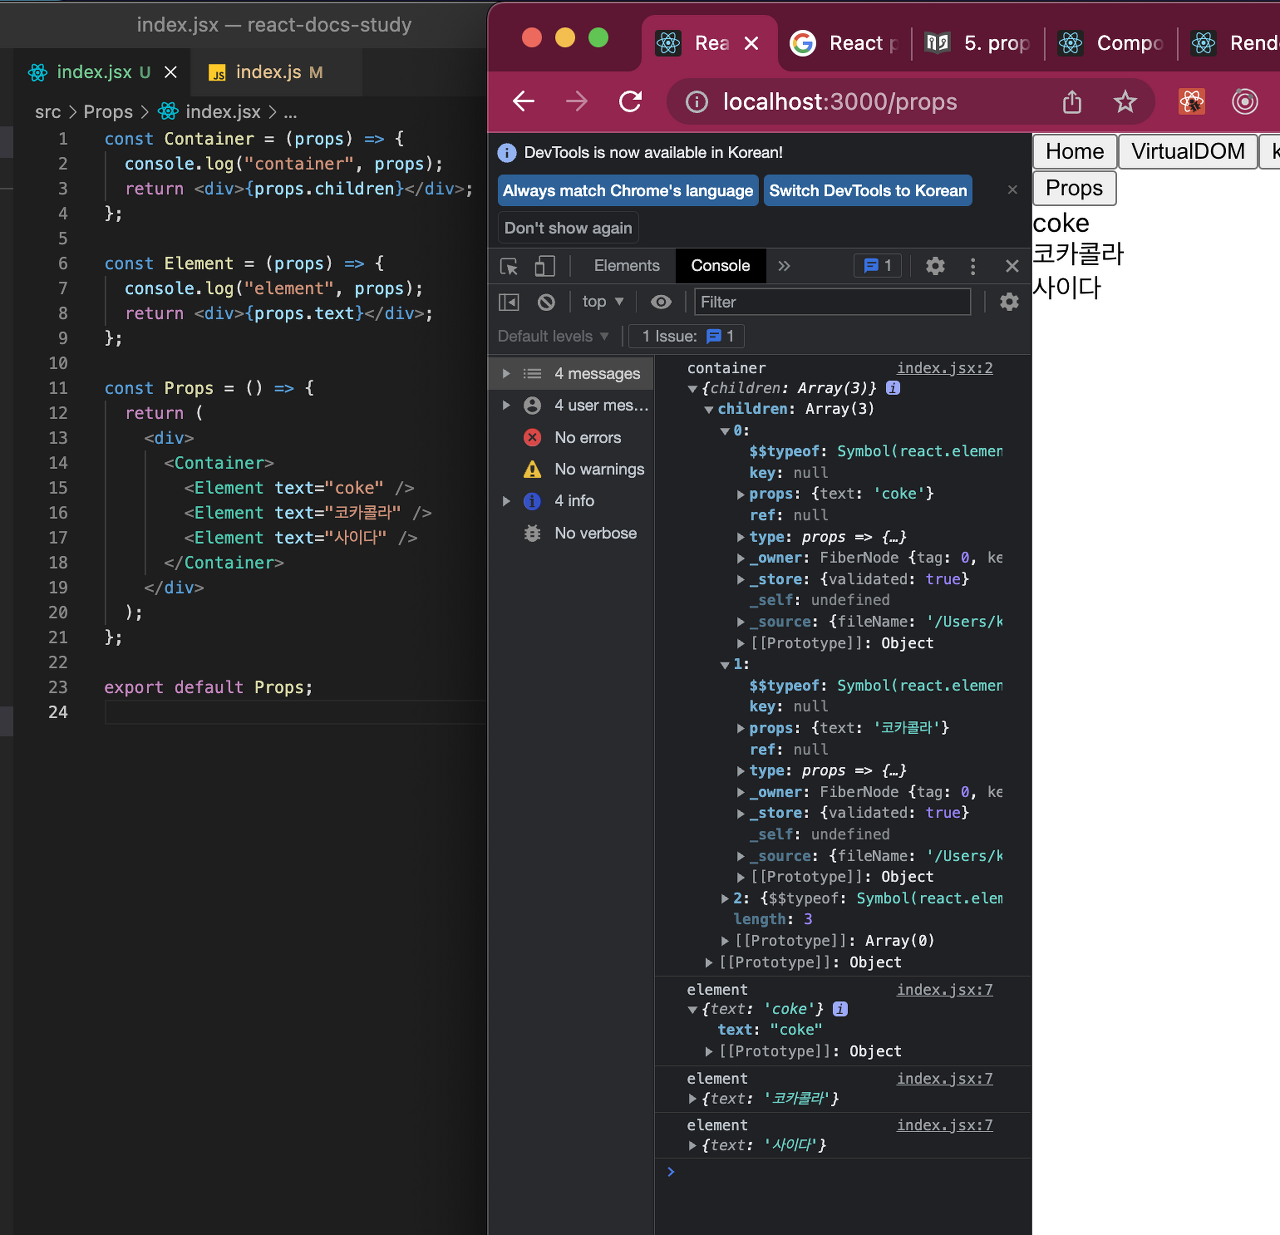This screenshot has height=1235, width=1280.
Task: Click the browser back arrow
Action: pos(524,101)
